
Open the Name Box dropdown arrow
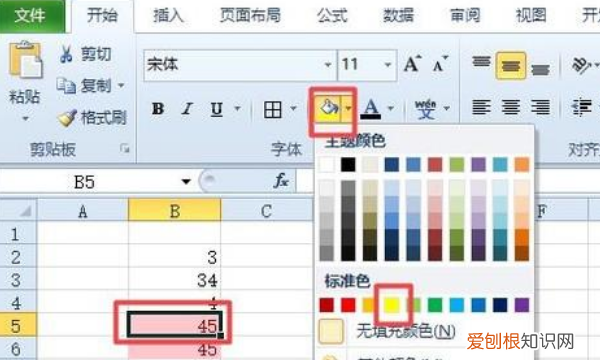coord(186,181)
